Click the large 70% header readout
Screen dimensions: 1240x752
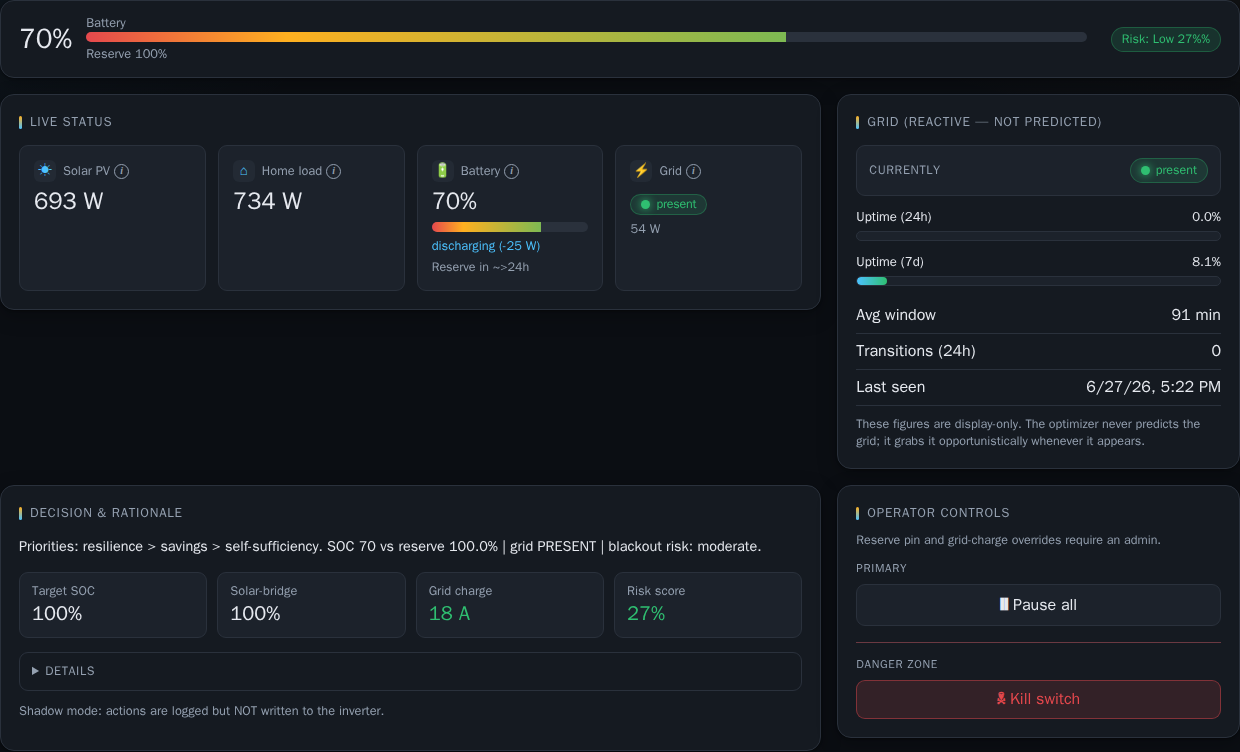pyautogui.click(x=46, y=39)
